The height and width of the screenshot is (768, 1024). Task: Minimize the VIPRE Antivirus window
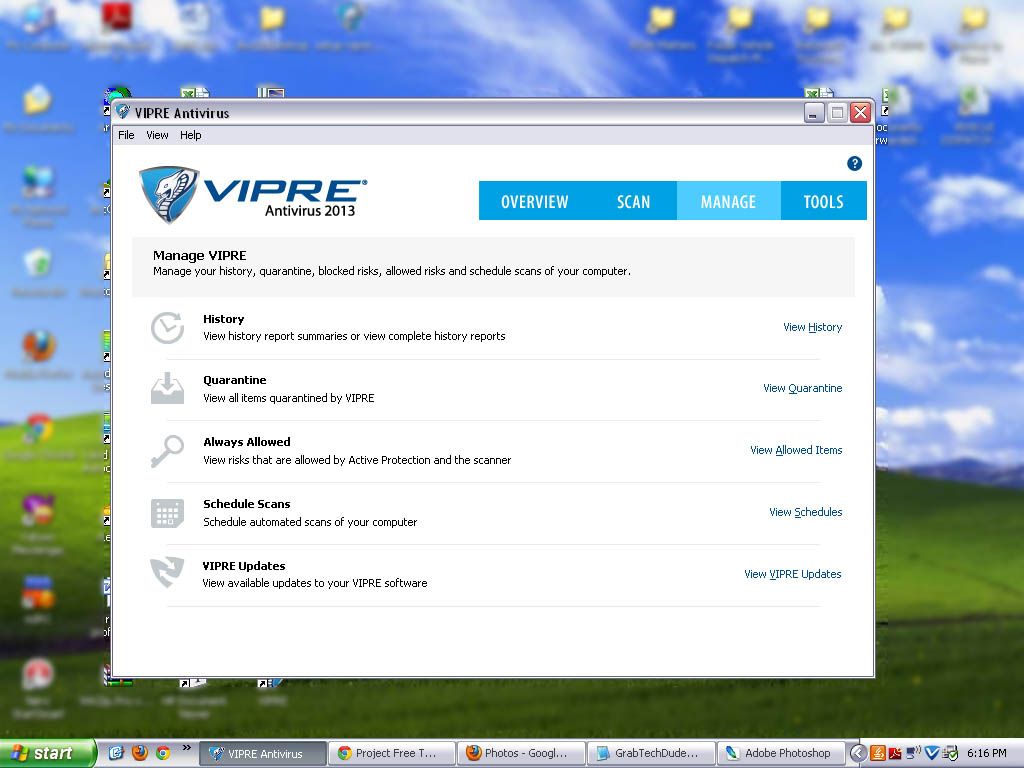pos(814,113)
